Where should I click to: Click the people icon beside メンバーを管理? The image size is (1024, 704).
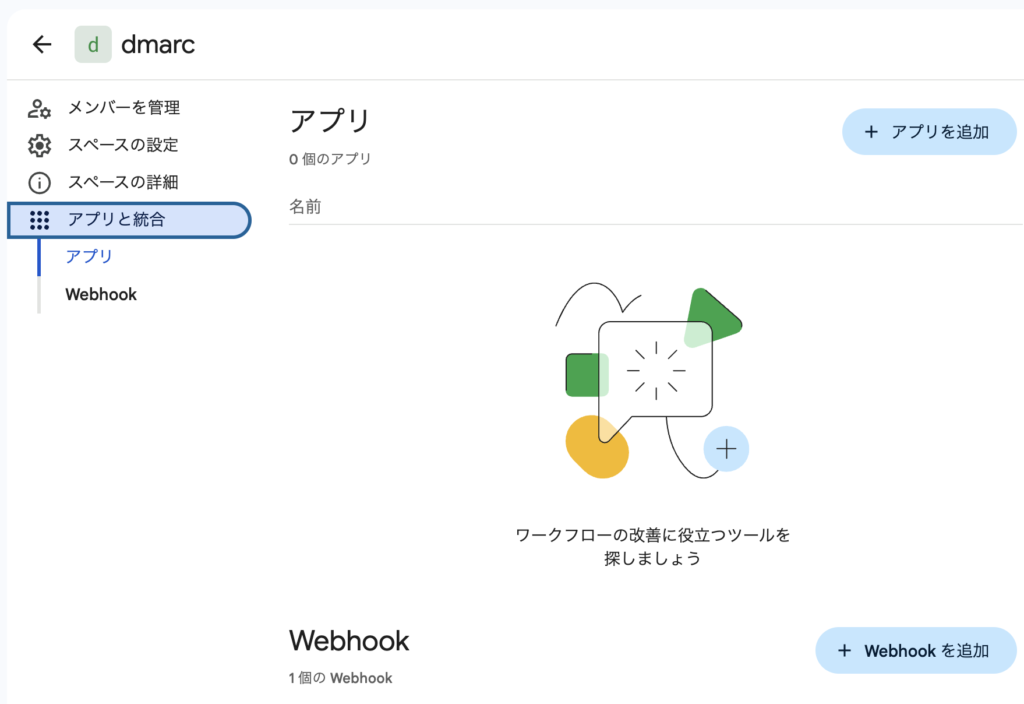(x=39, y=108)
